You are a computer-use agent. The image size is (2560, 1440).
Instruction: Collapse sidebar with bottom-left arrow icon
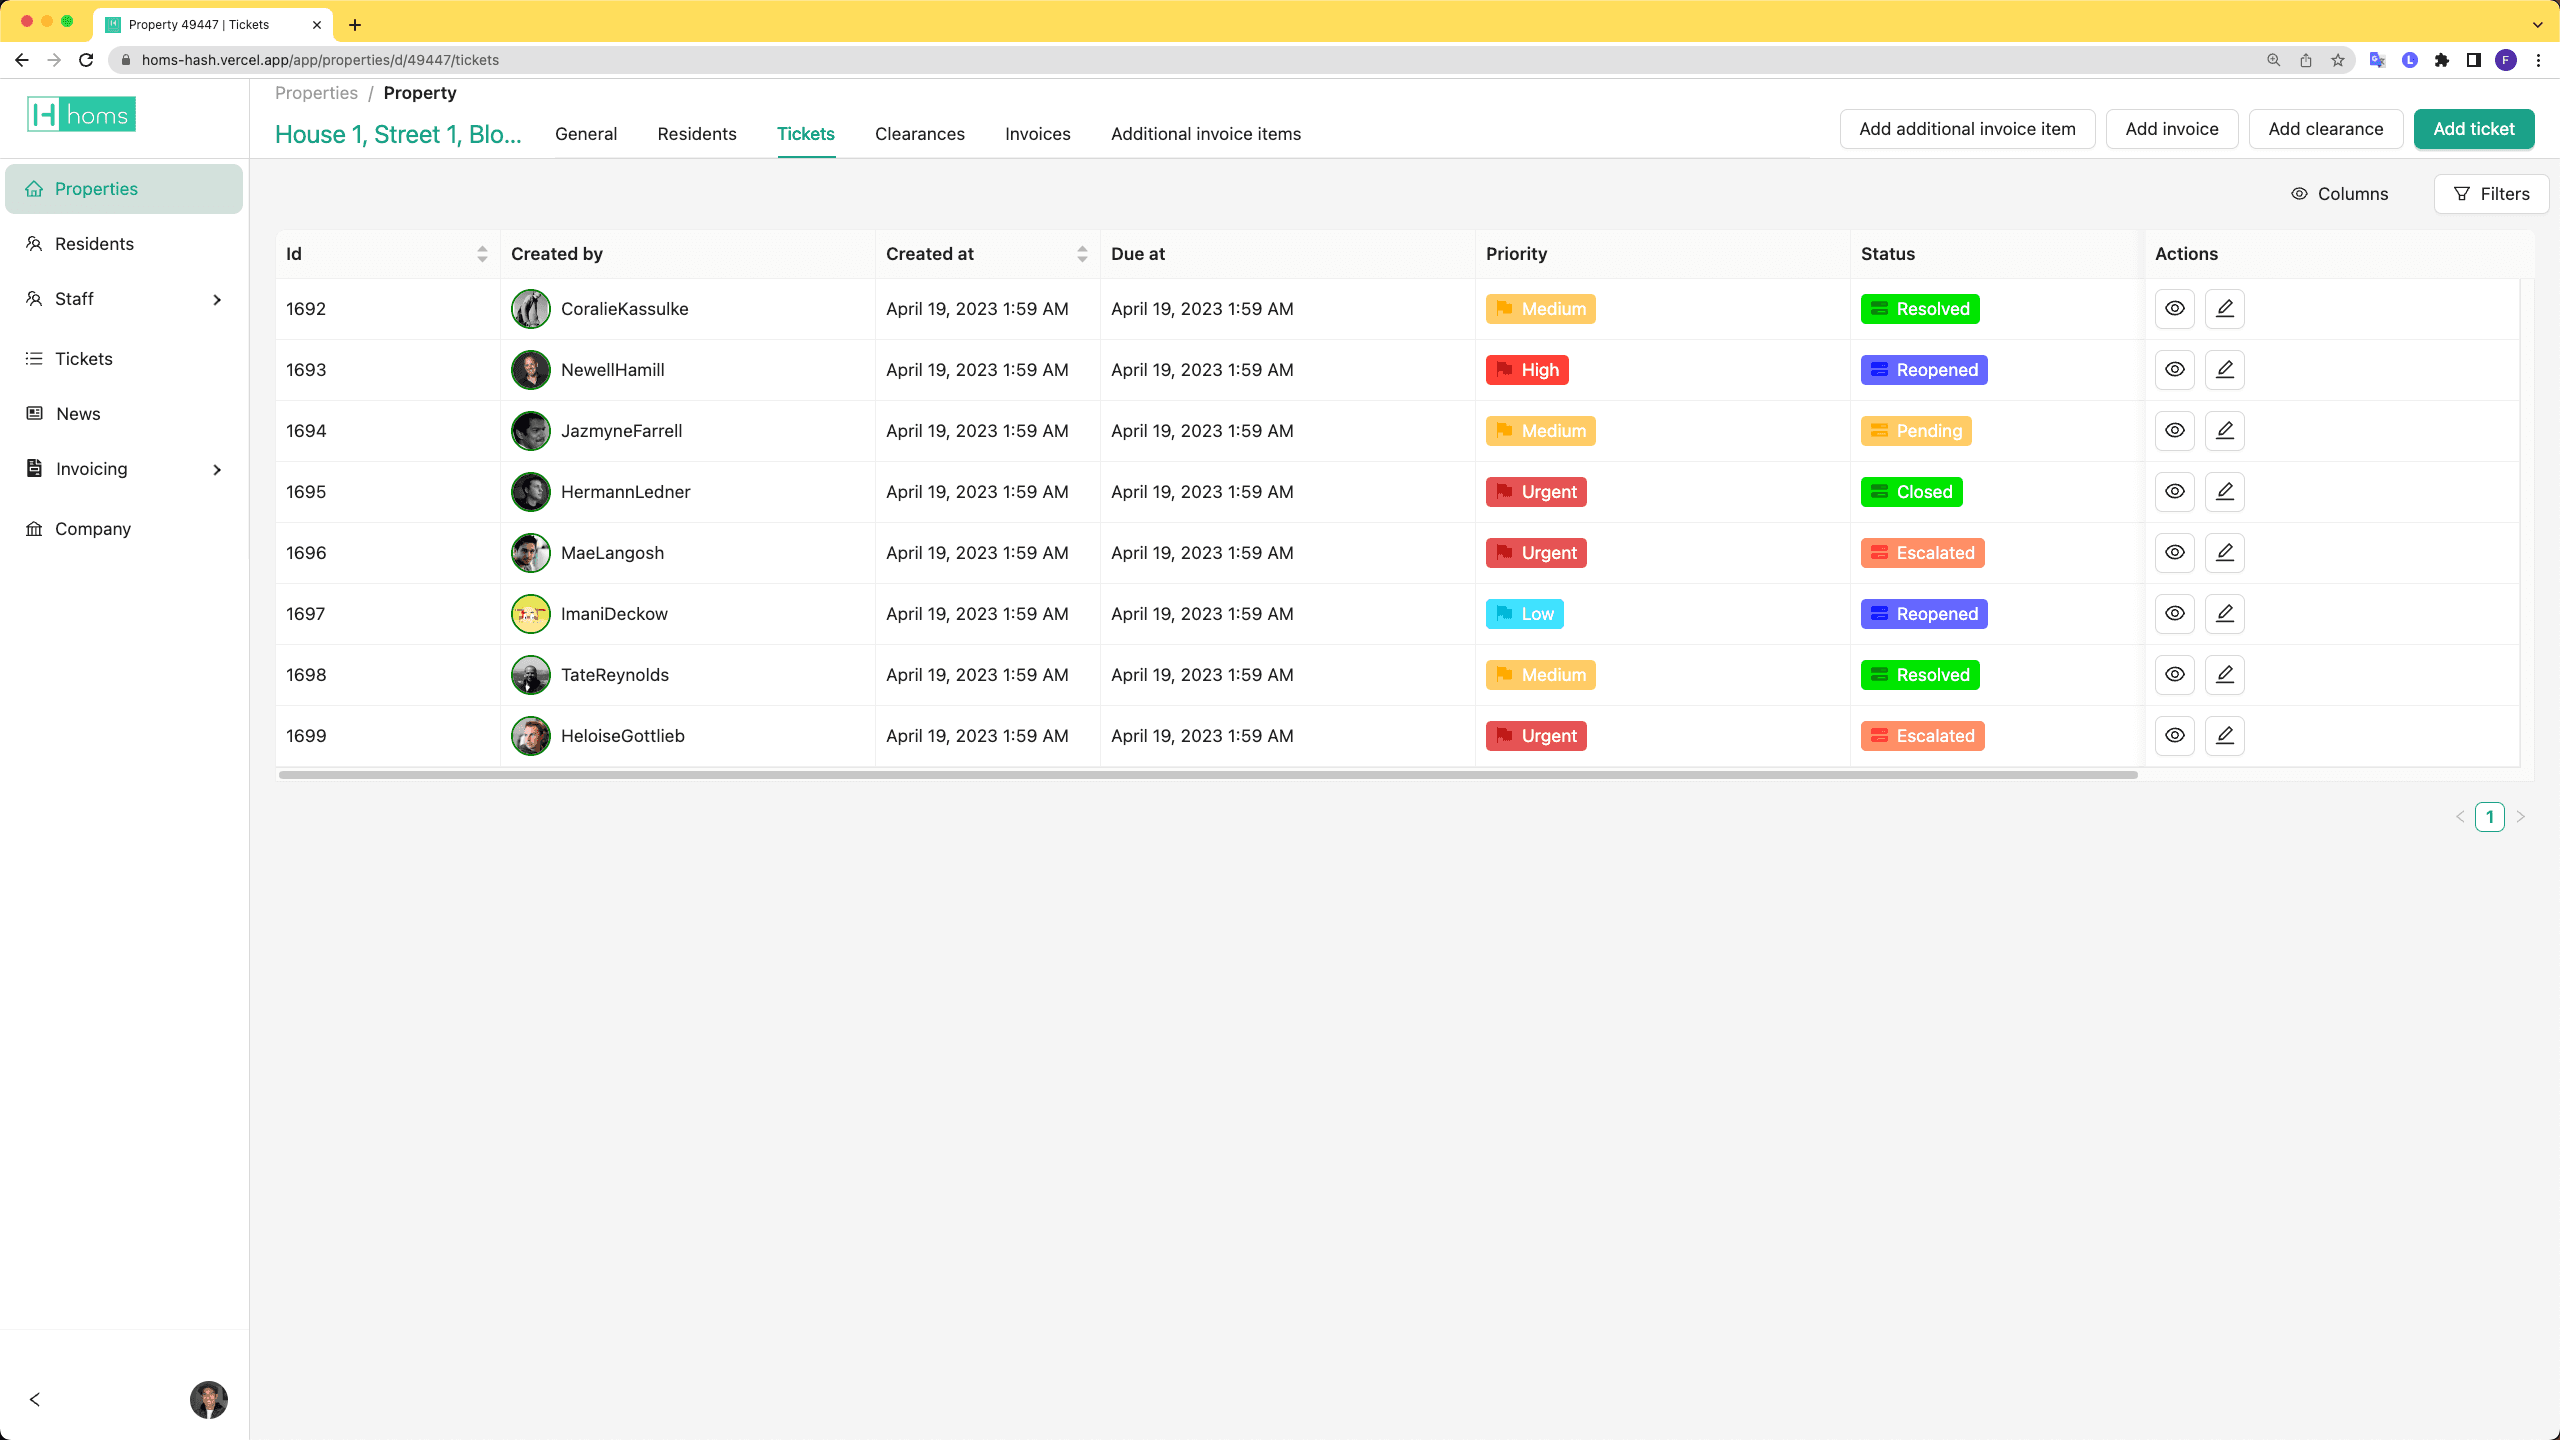pos(35,1399)
